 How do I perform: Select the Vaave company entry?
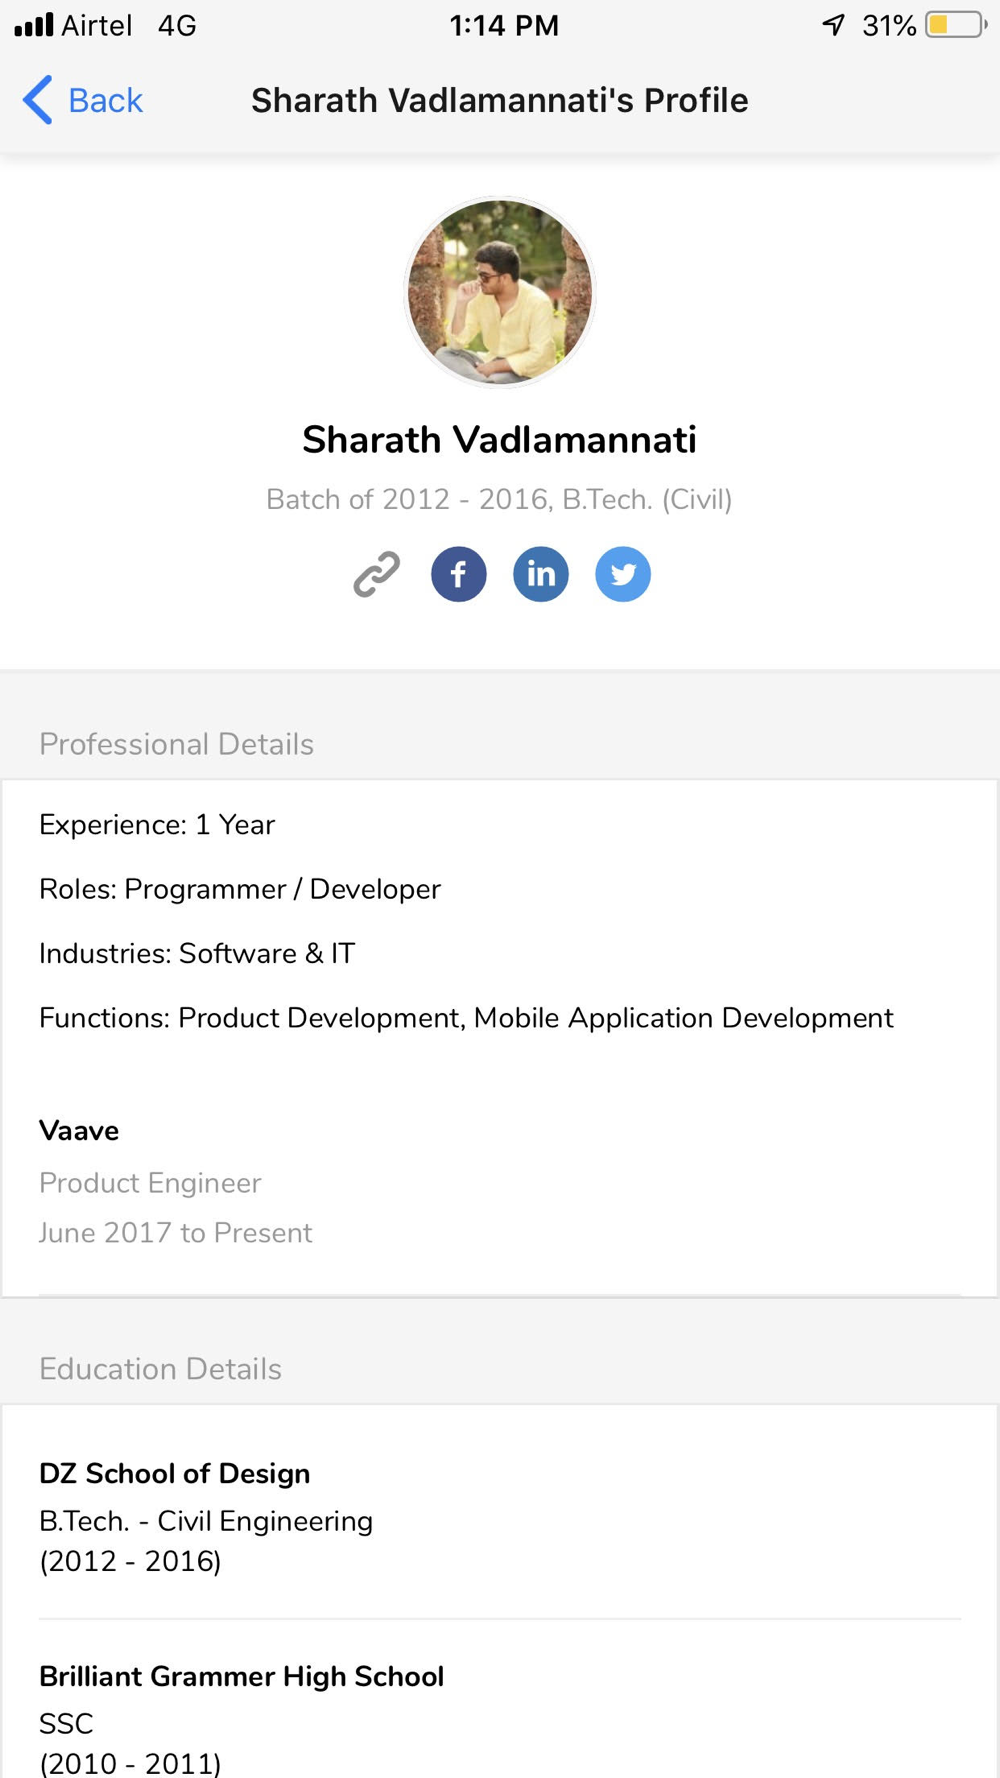pyautogui.click(x=79, y=1131)
